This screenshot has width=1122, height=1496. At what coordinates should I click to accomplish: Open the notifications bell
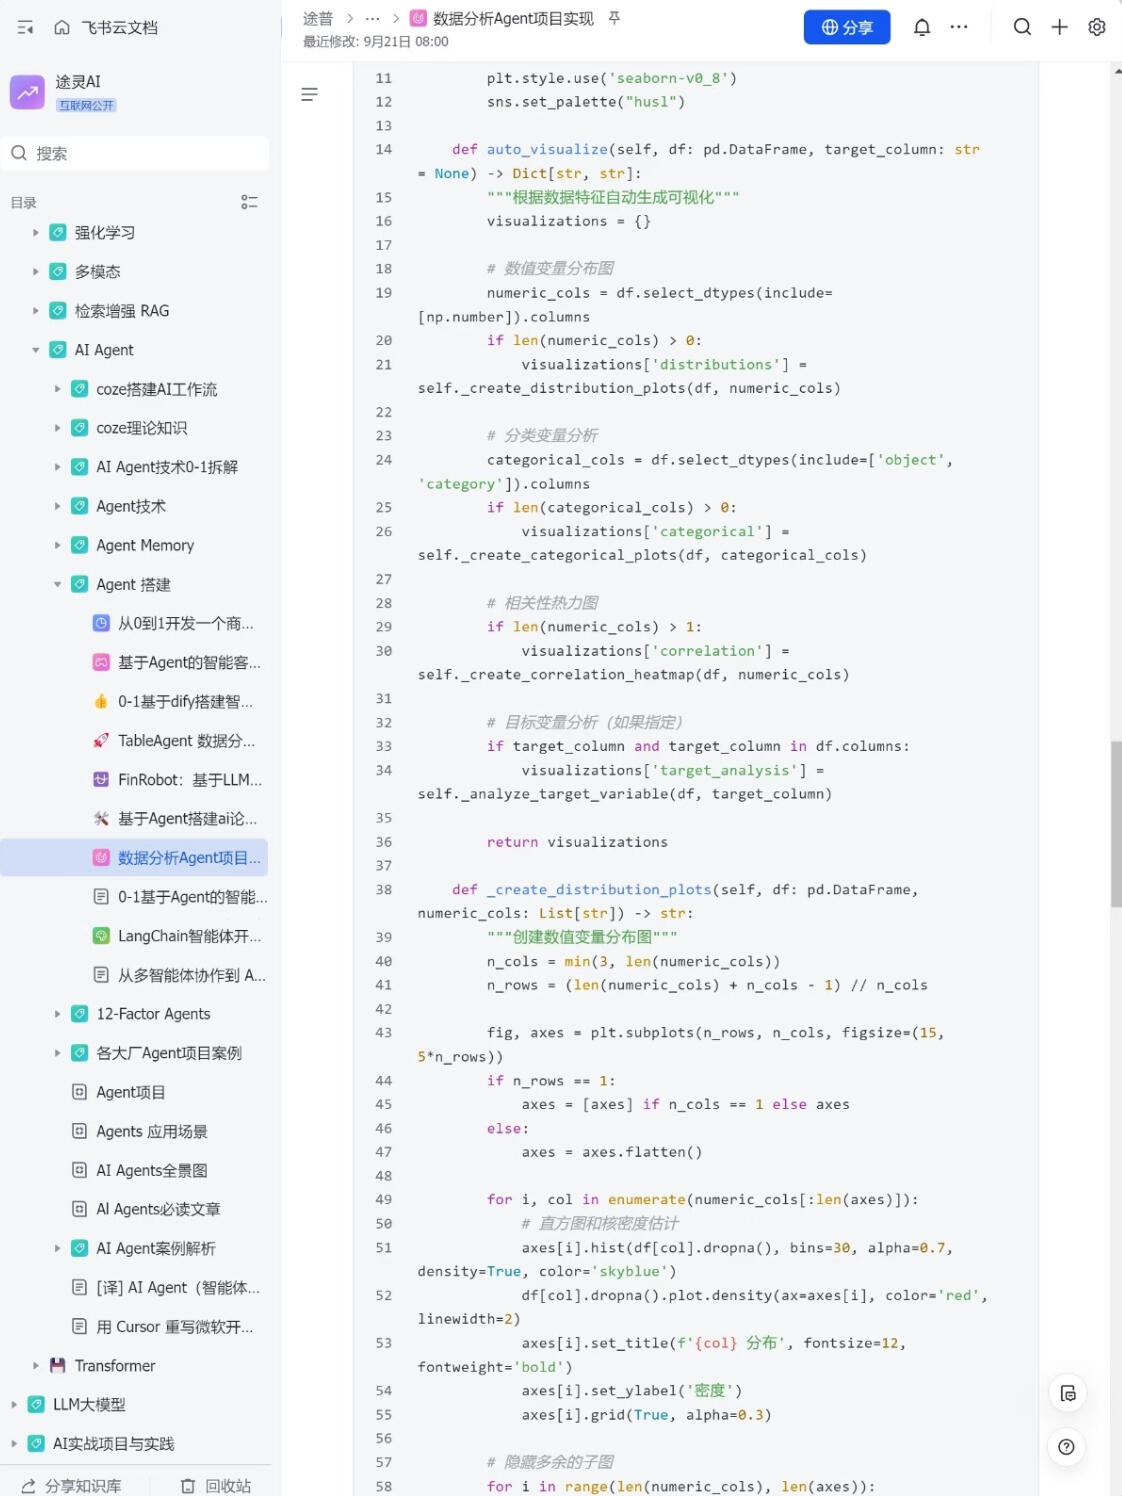point(922,27)
